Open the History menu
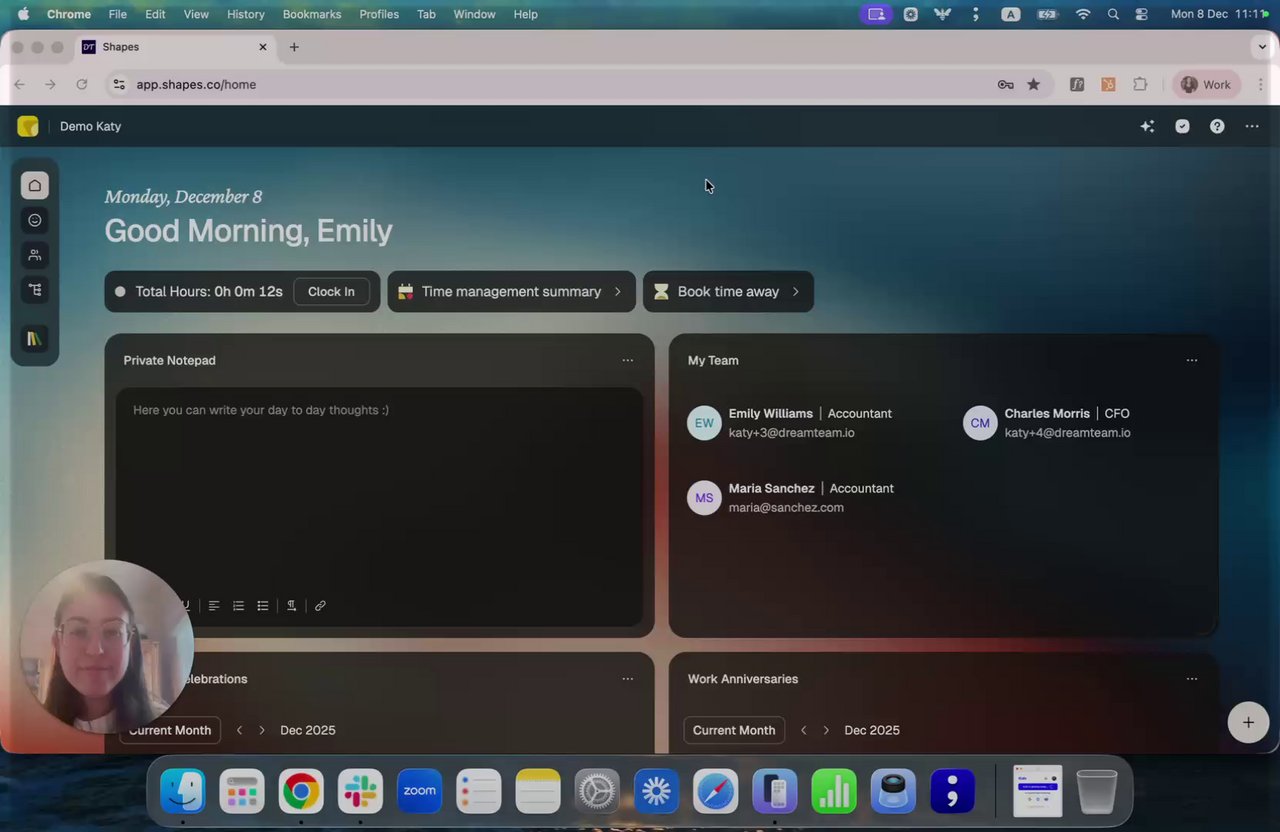Screen dimensions: 1280x832 (246, 14)
